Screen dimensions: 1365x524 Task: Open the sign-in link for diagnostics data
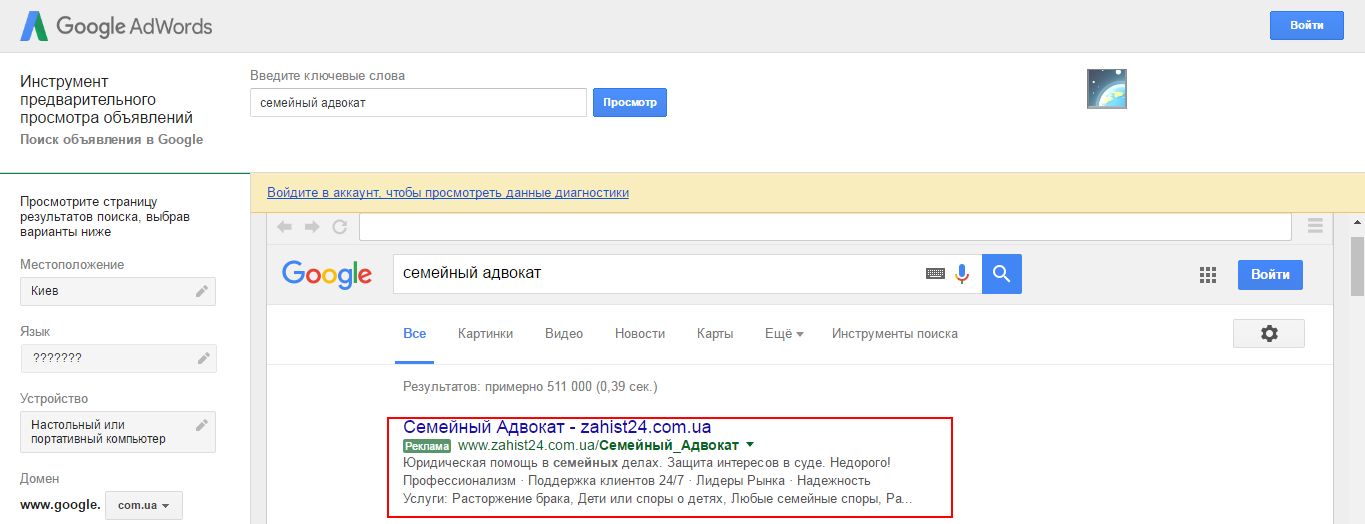coord(448,192)
